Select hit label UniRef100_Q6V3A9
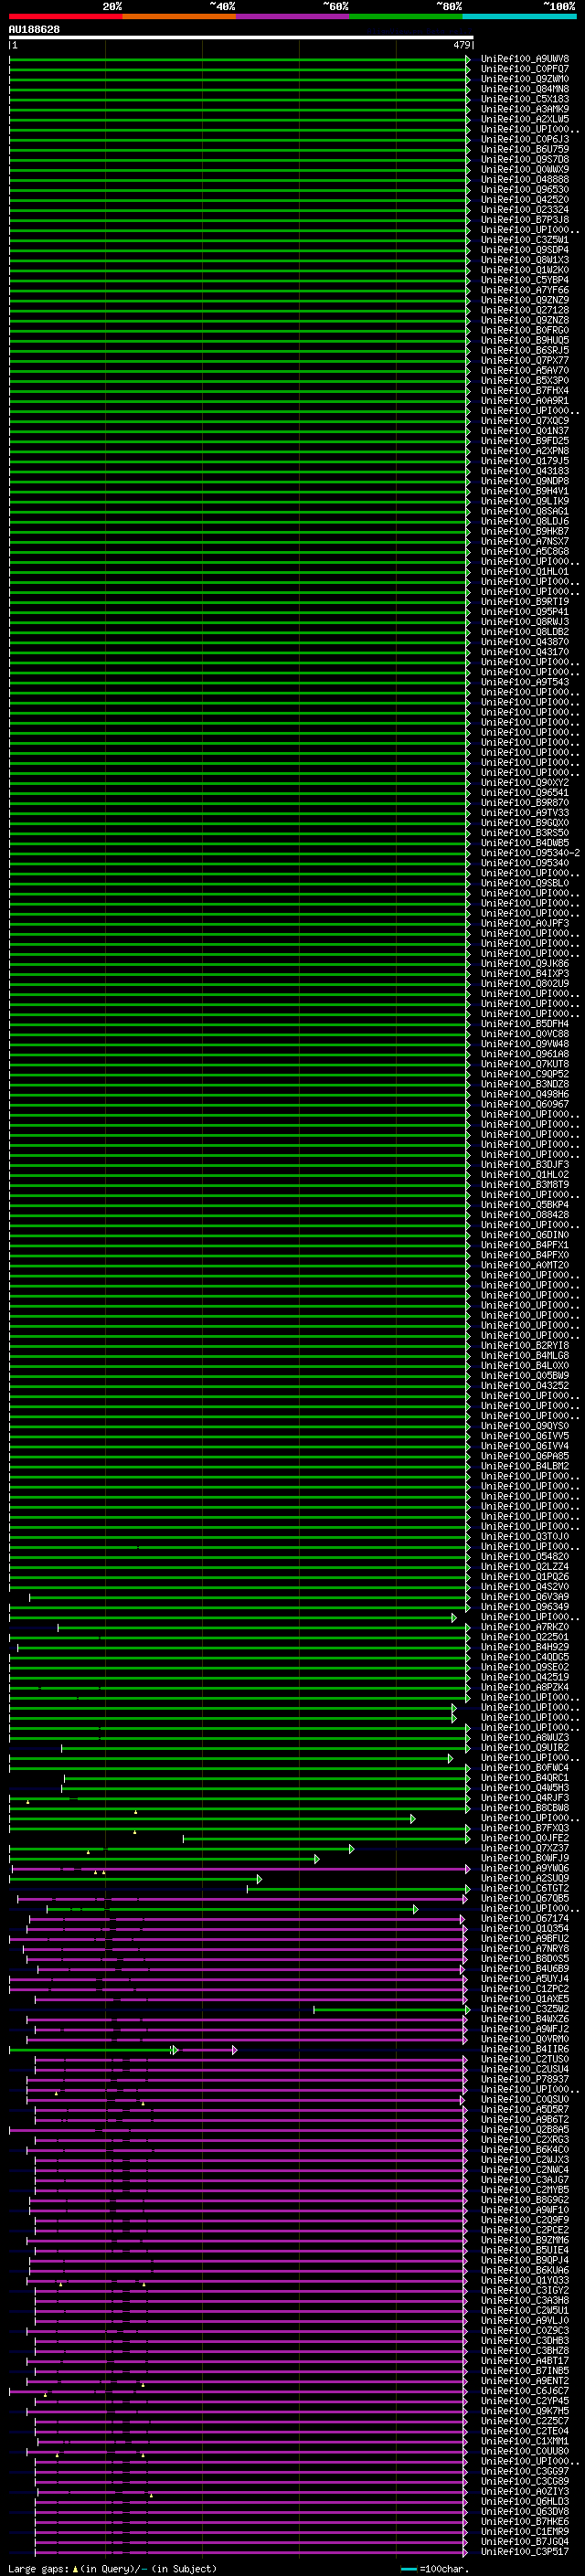Image resolution: width=585 pixels, height=2576 pixels. tap(525, 1597)
